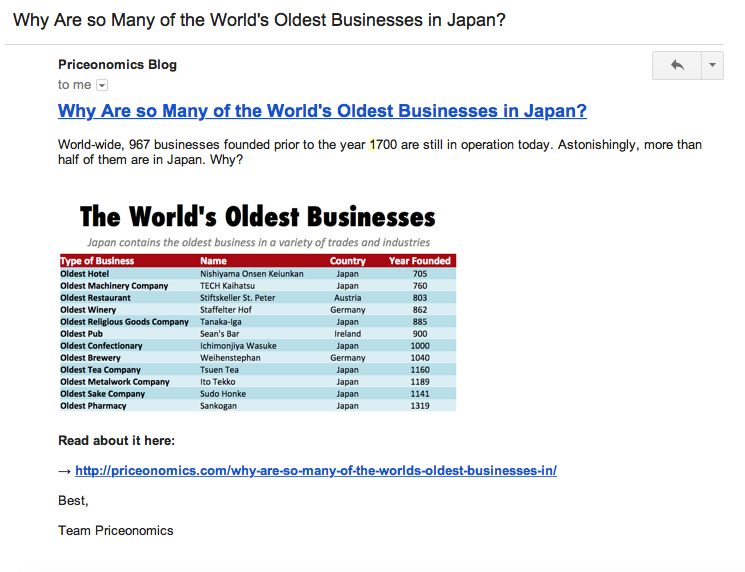Click 'Oldest Pharmacy' row label
This screenshot has height=572, width=745.
pyautogui.click(x=93, y=406)
